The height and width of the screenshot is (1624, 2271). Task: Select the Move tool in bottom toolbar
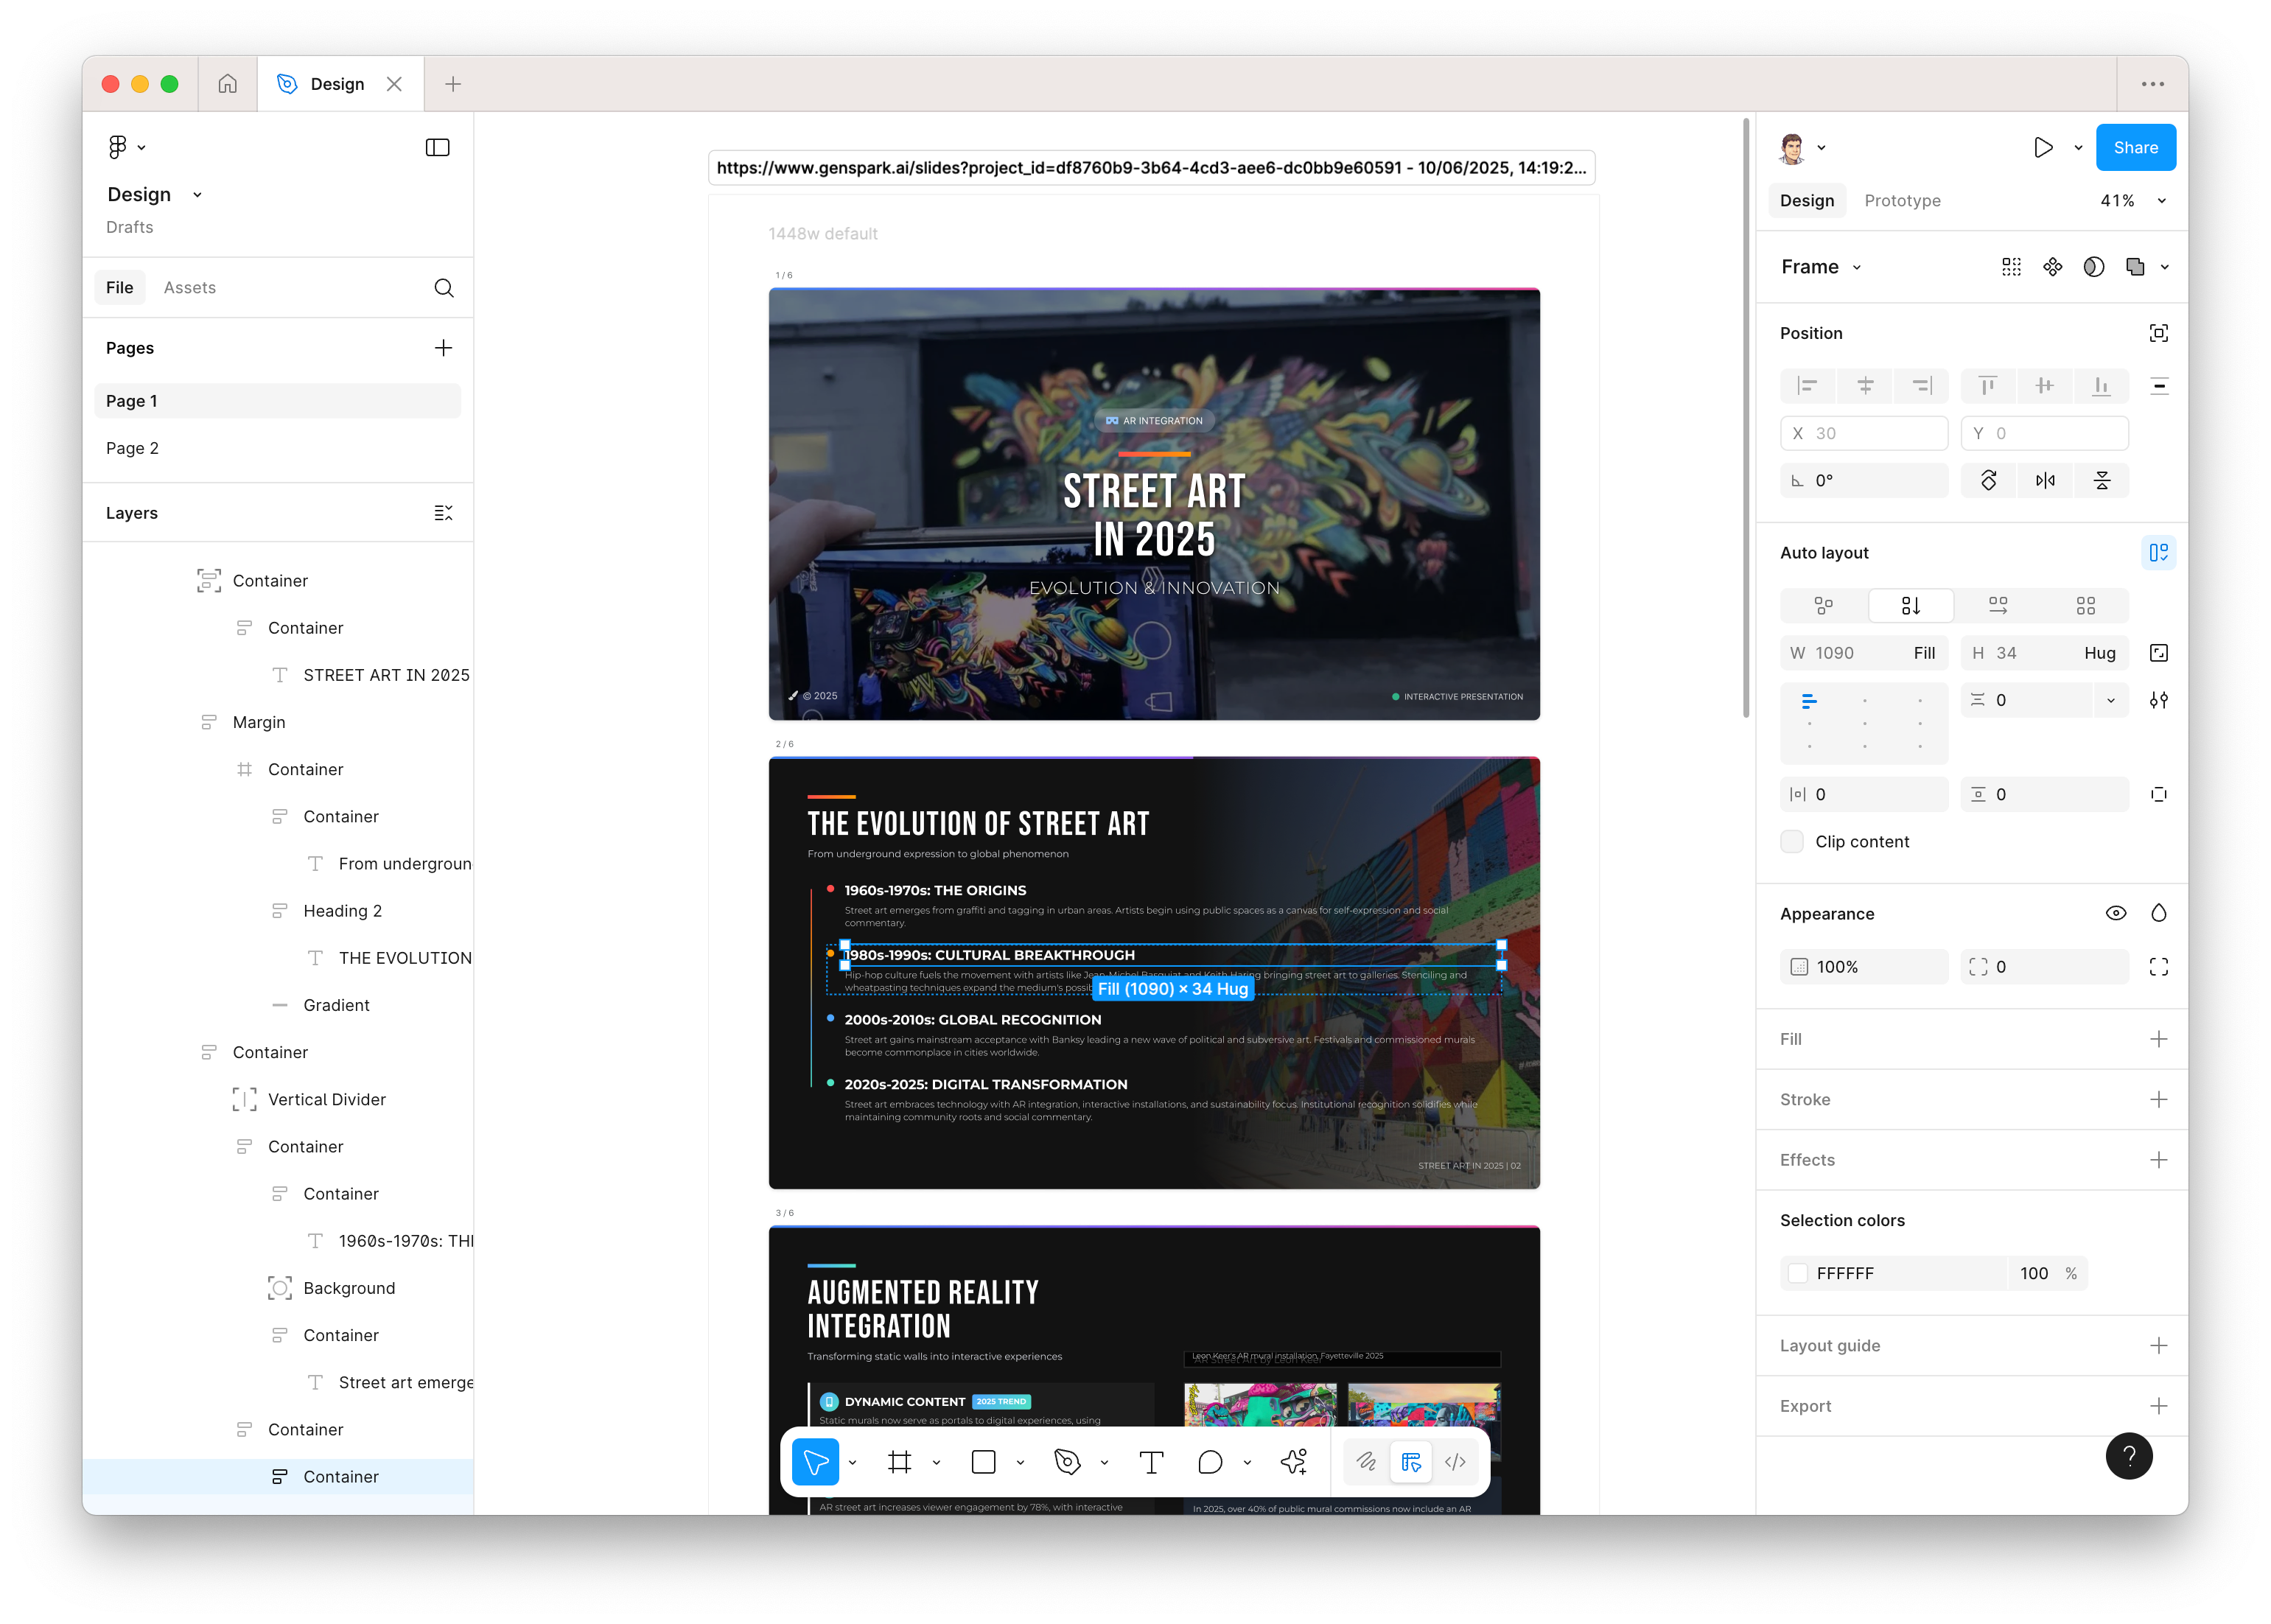[815, 1462]
